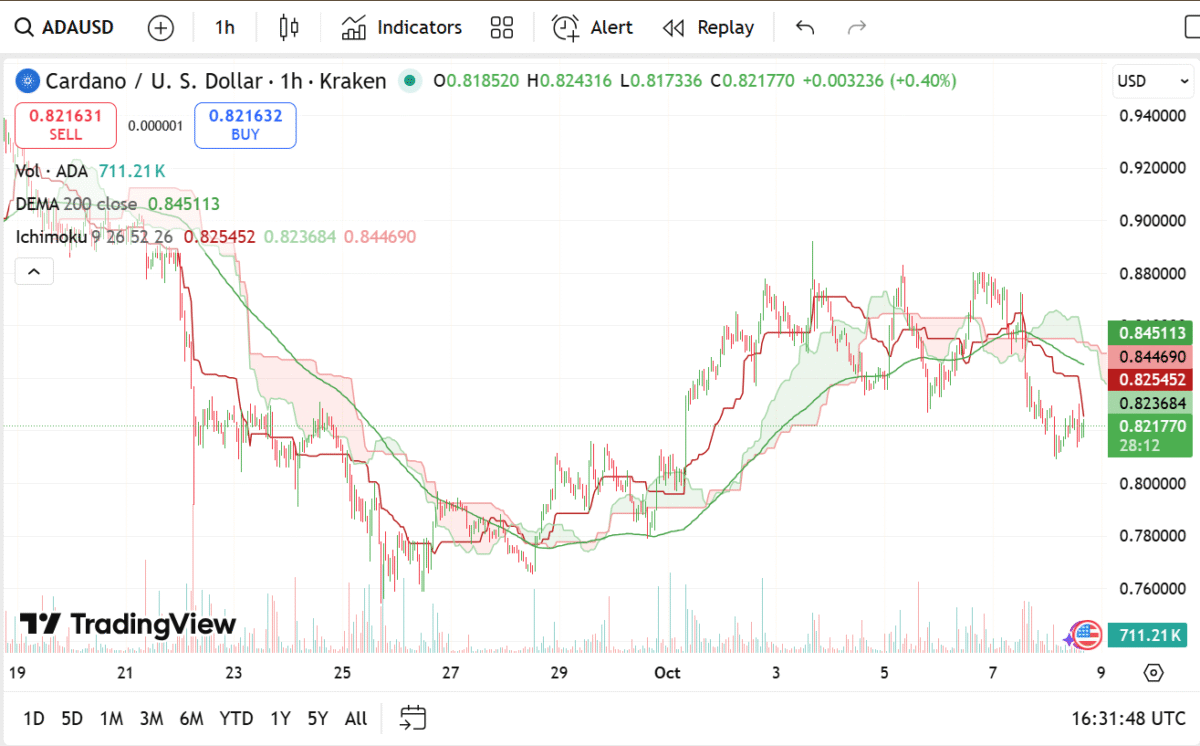Undo the last chart action
This screenshot has height=746, width=1200.
tap(805, 27)
